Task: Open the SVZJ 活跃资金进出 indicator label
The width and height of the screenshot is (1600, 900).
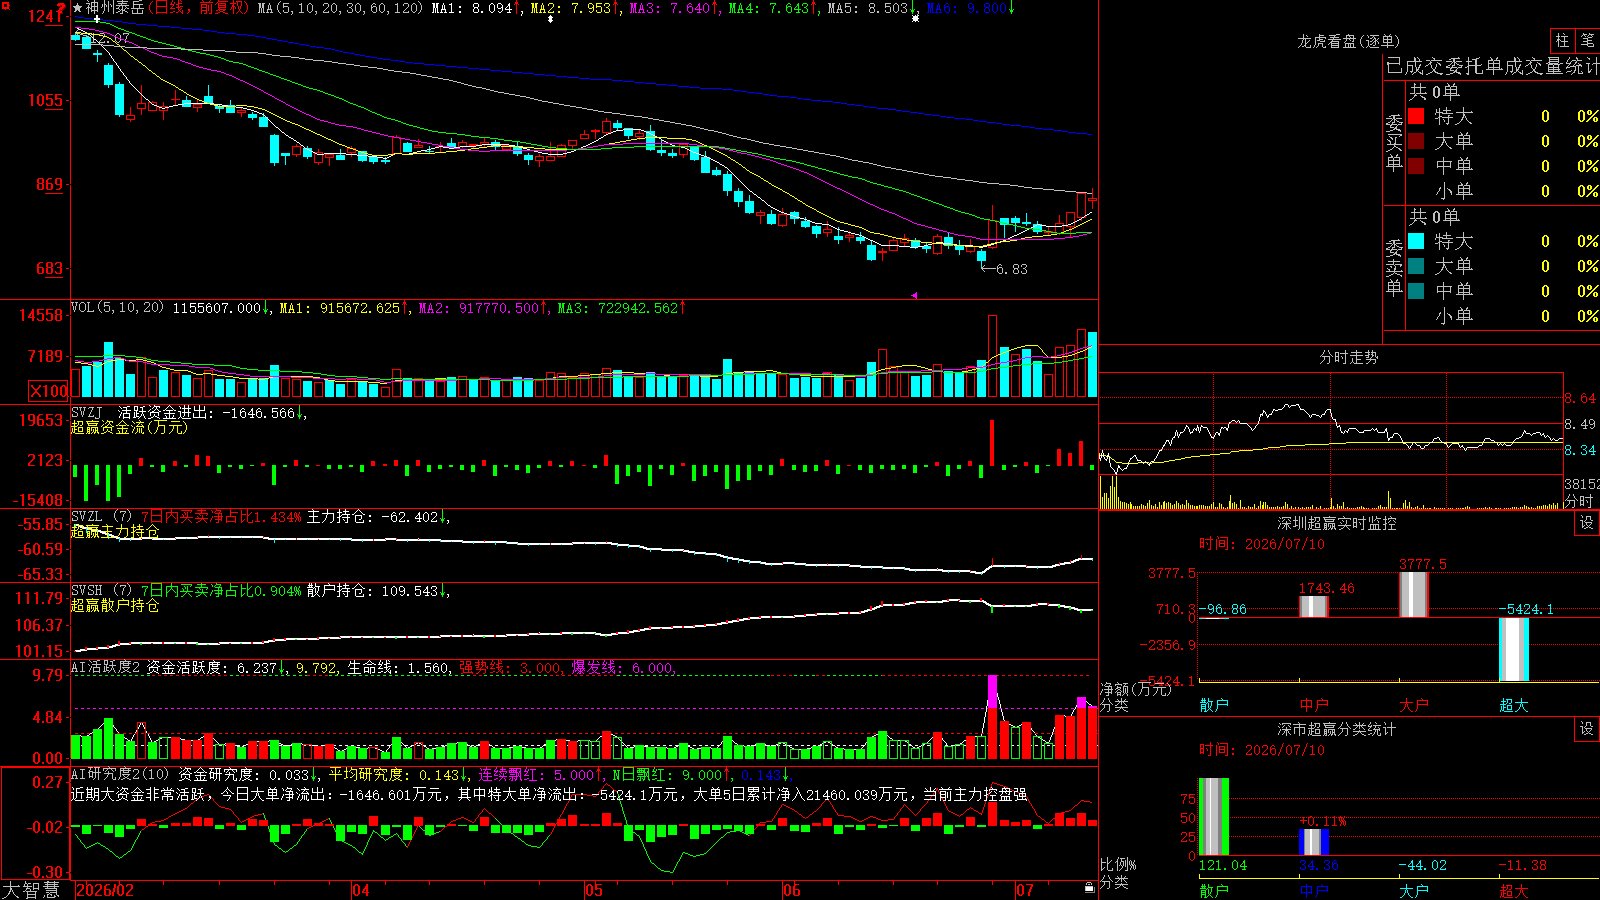Action: click(x=184, y=413)
